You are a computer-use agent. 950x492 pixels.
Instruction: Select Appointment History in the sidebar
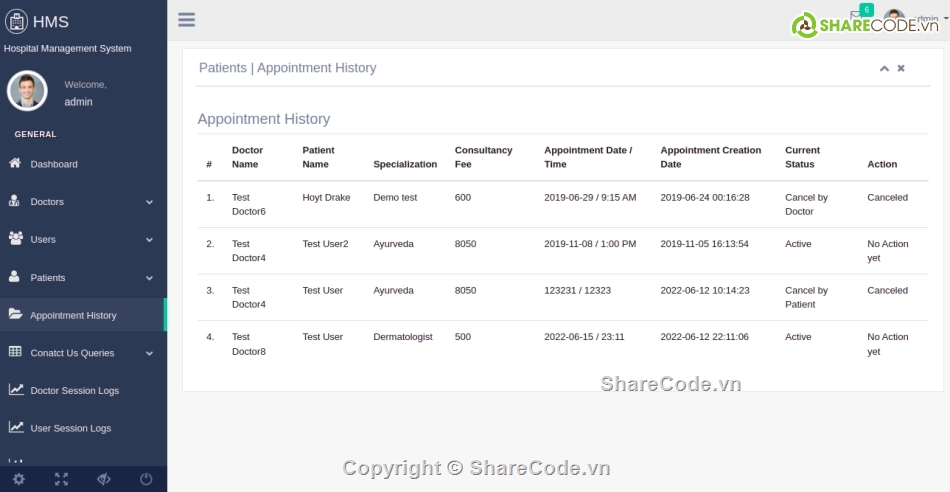[73, 315]
